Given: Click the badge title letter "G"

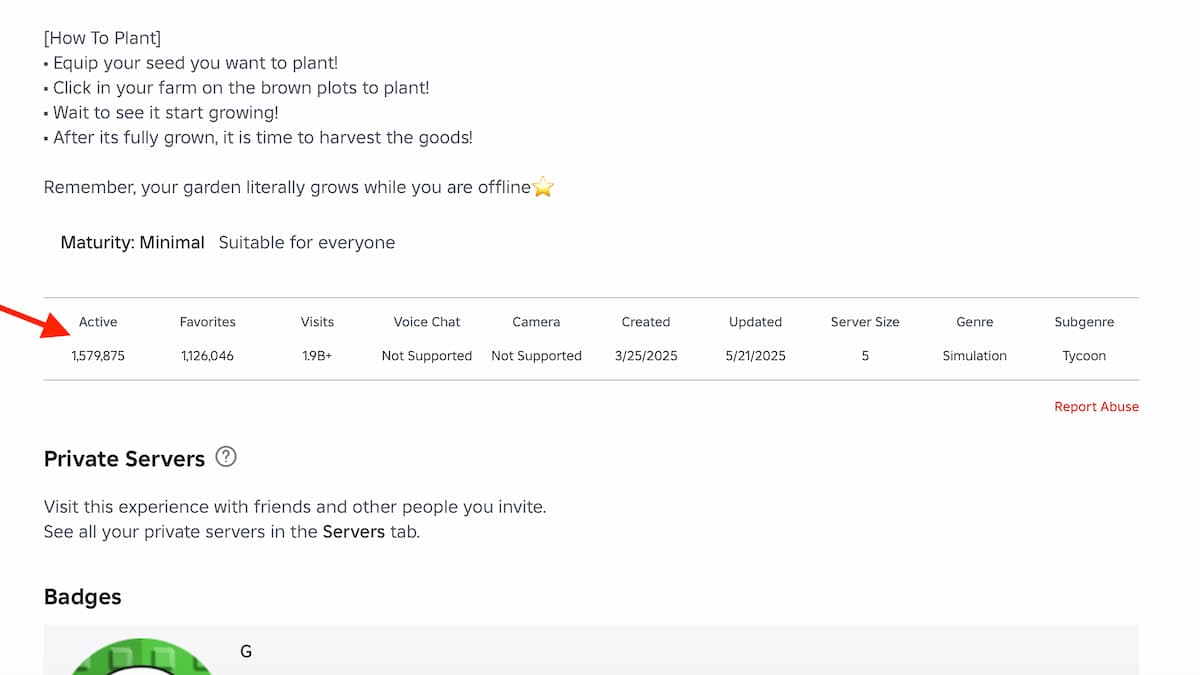Looking at the screenshot, I should 246,652.
